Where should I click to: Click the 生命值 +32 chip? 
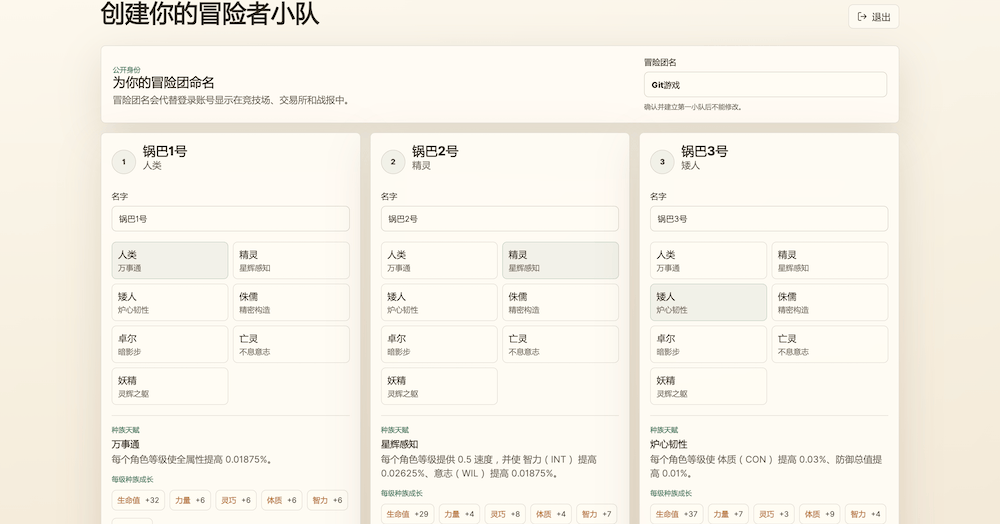pos(138,500)
